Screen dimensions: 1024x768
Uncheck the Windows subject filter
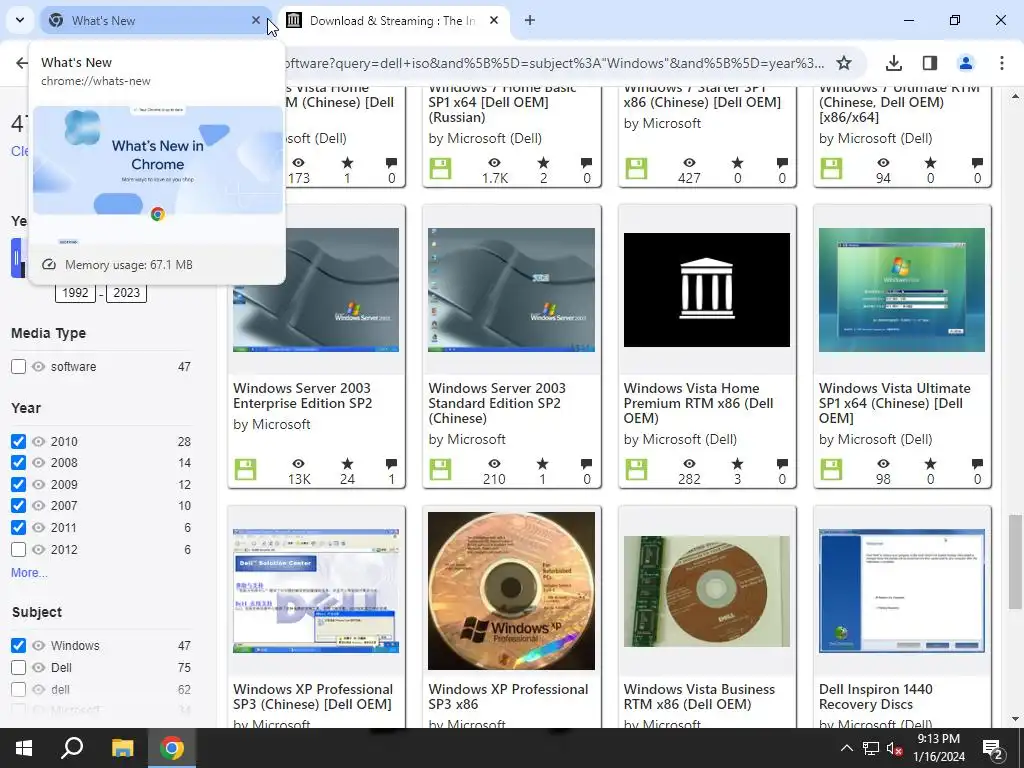pyautogui.click(x=18, y=645)
